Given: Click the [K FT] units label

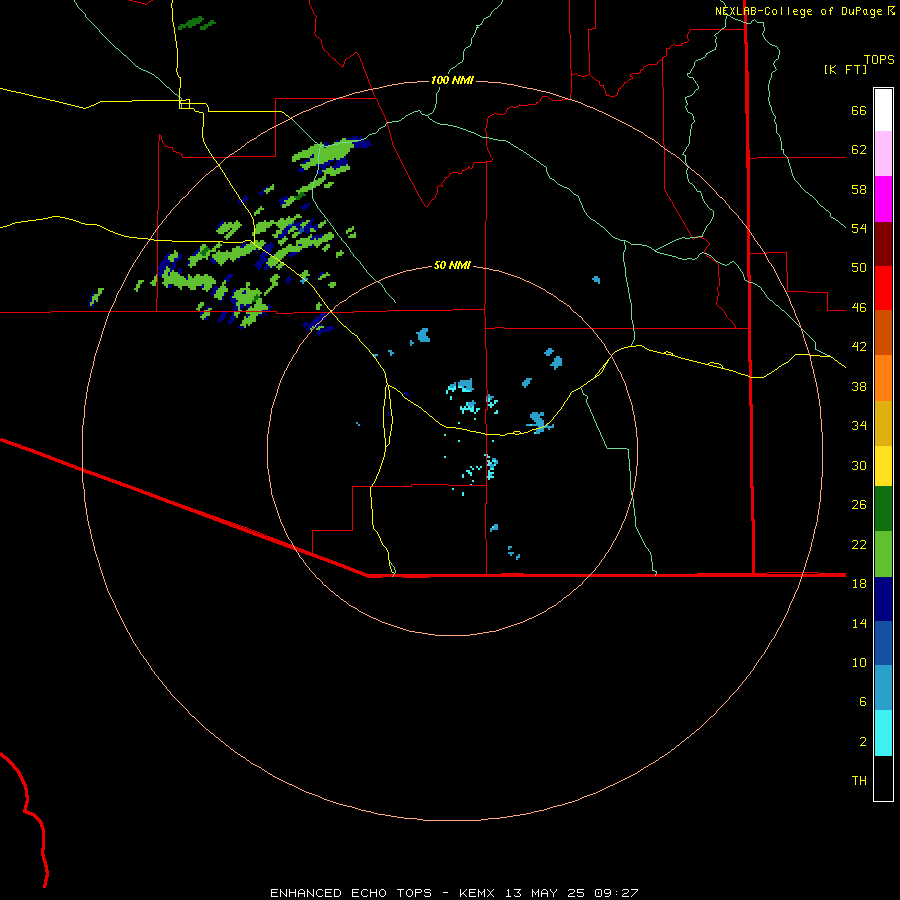Looking at the screenshot, I should tap(845, 69).
